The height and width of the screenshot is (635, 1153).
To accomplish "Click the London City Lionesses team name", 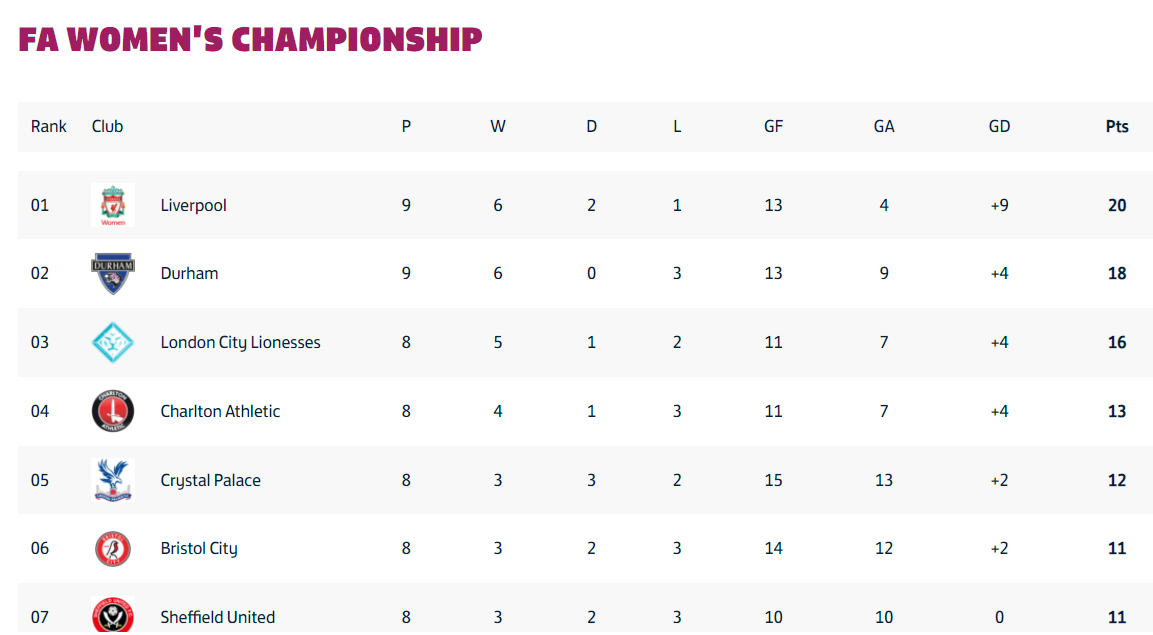I will pos(240,342).
